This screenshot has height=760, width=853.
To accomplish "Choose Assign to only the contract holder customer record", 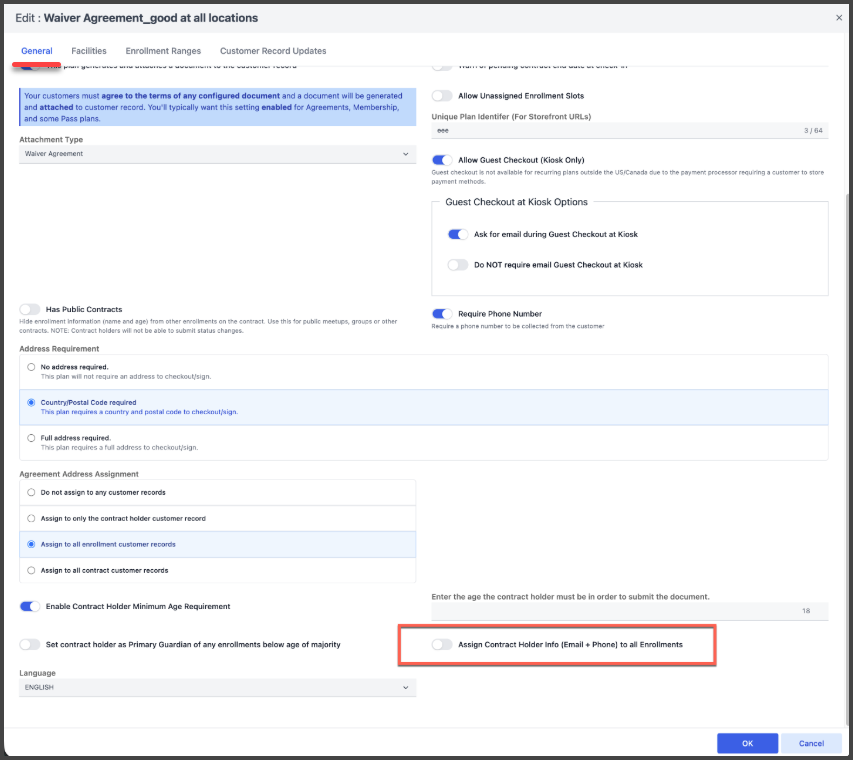I will coord(31,519).
